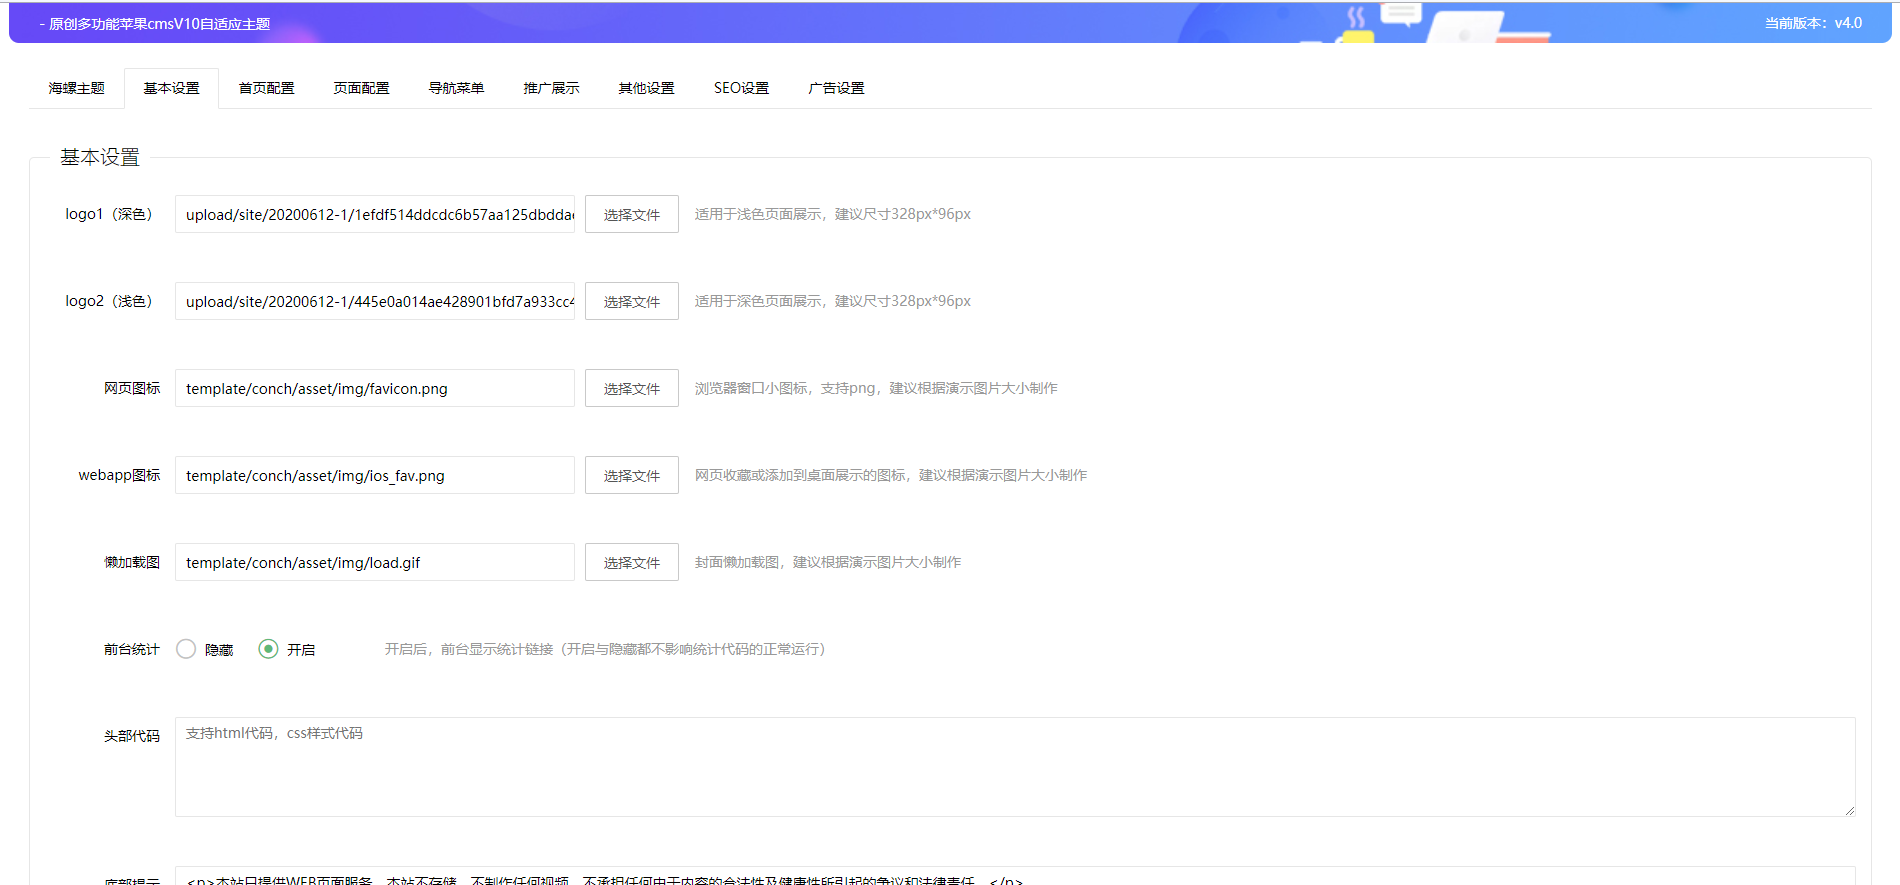
Task: Go to the 页面配置 tab
Action: (361, 88)
